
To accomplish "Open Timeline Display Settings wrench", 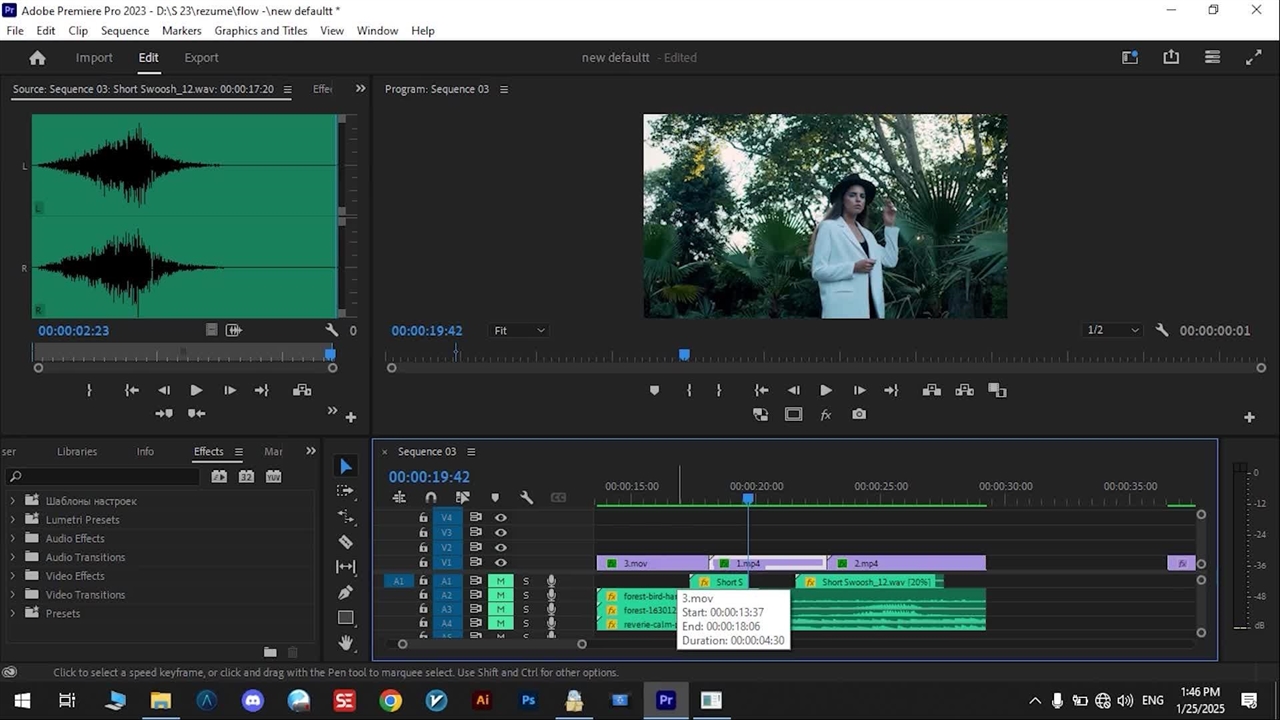I will coord(527,497).
